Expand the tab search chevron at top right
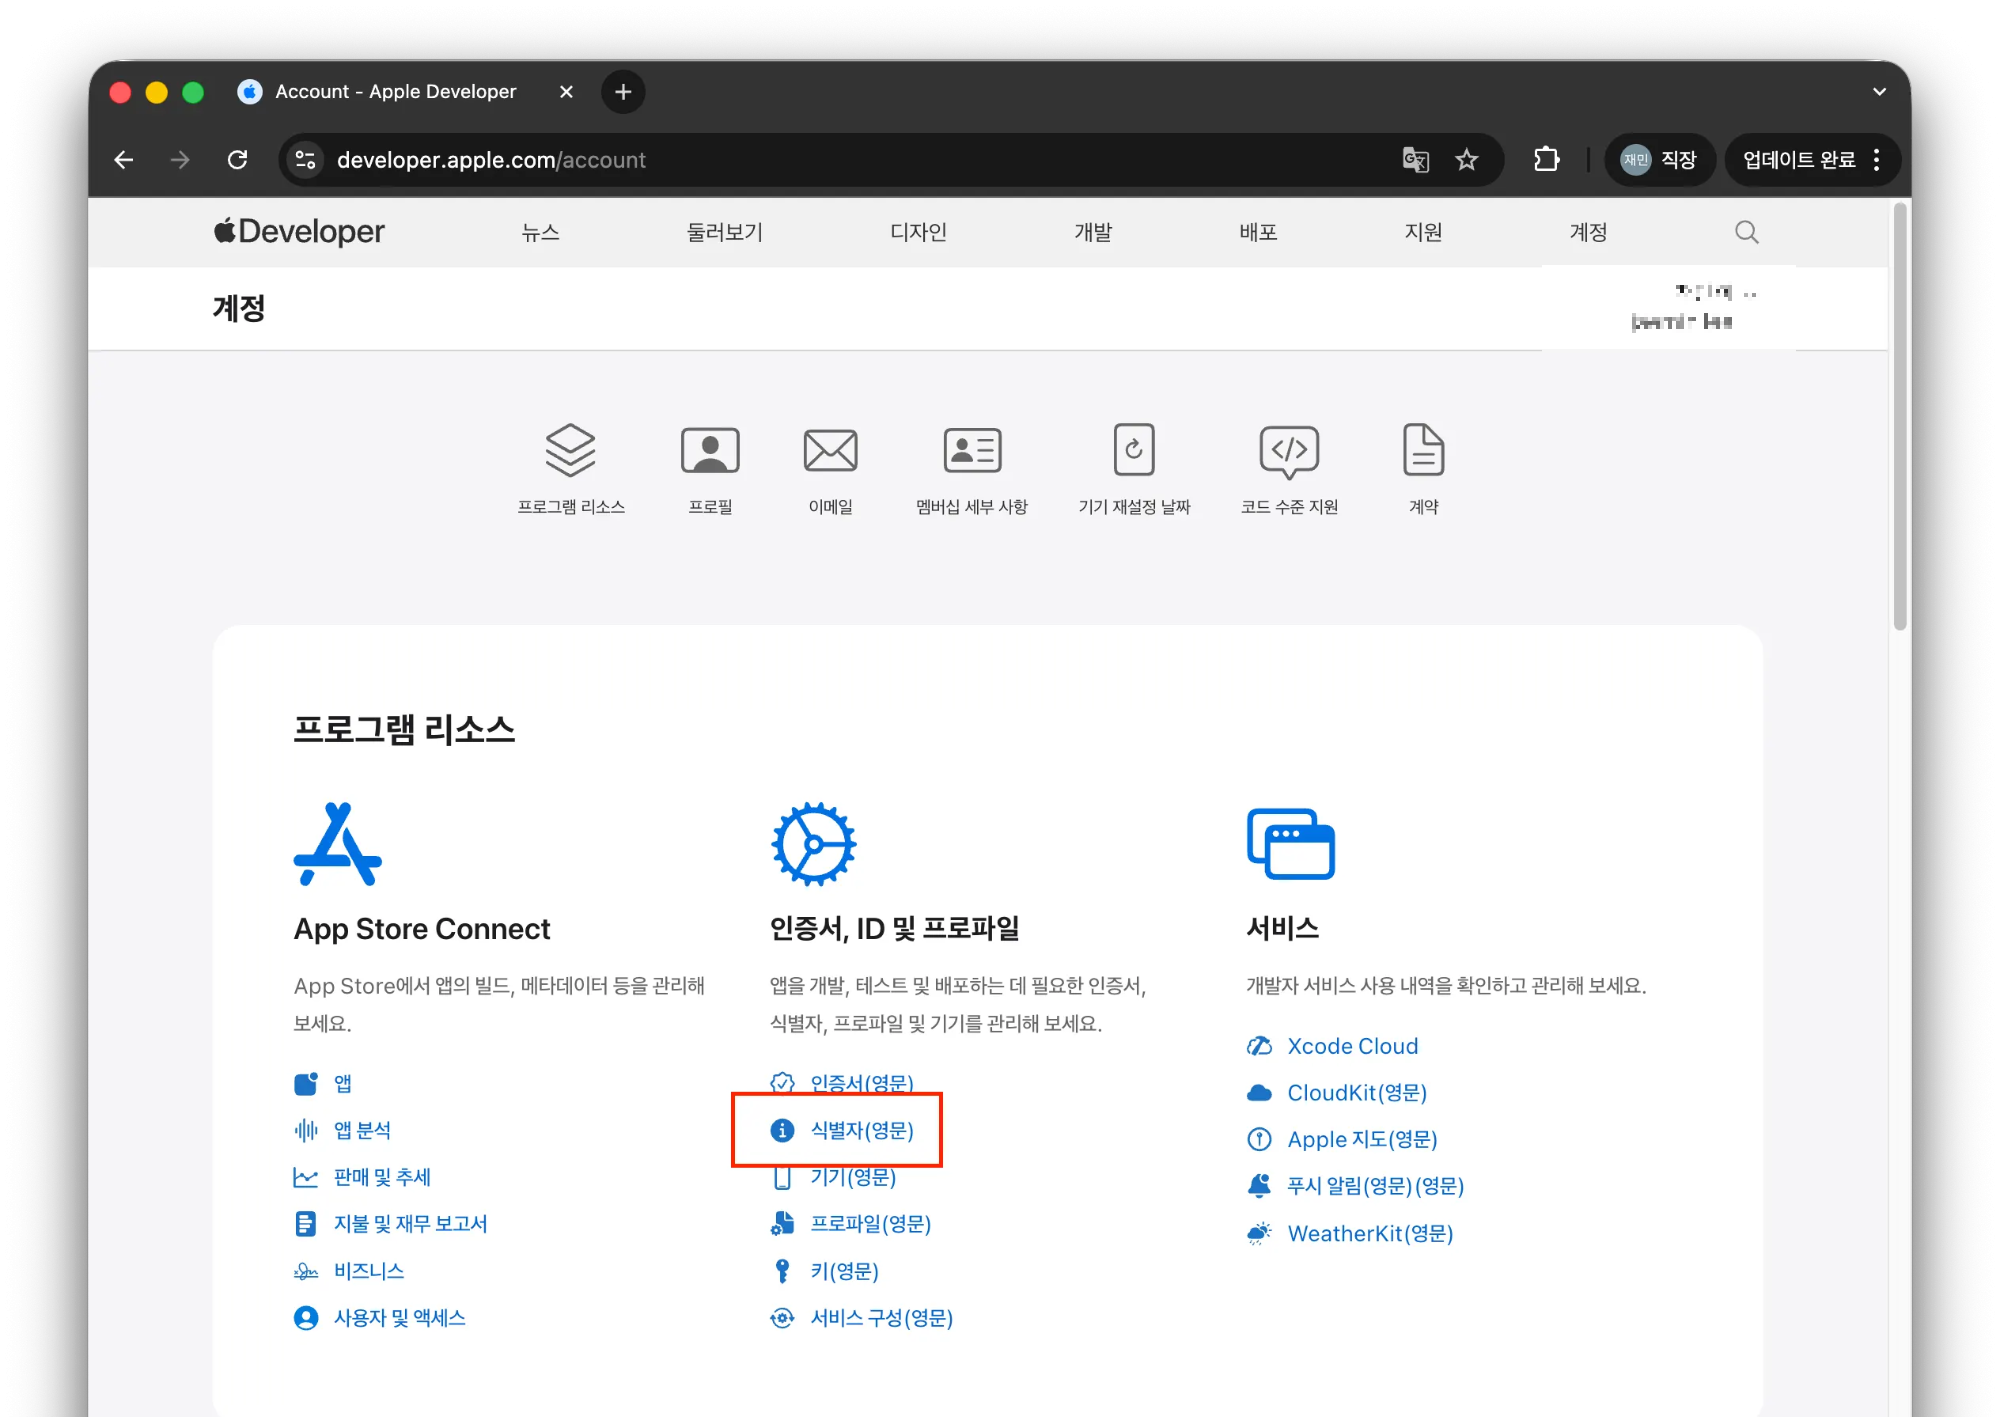2000x1417 pixels. click(1879, 91)
